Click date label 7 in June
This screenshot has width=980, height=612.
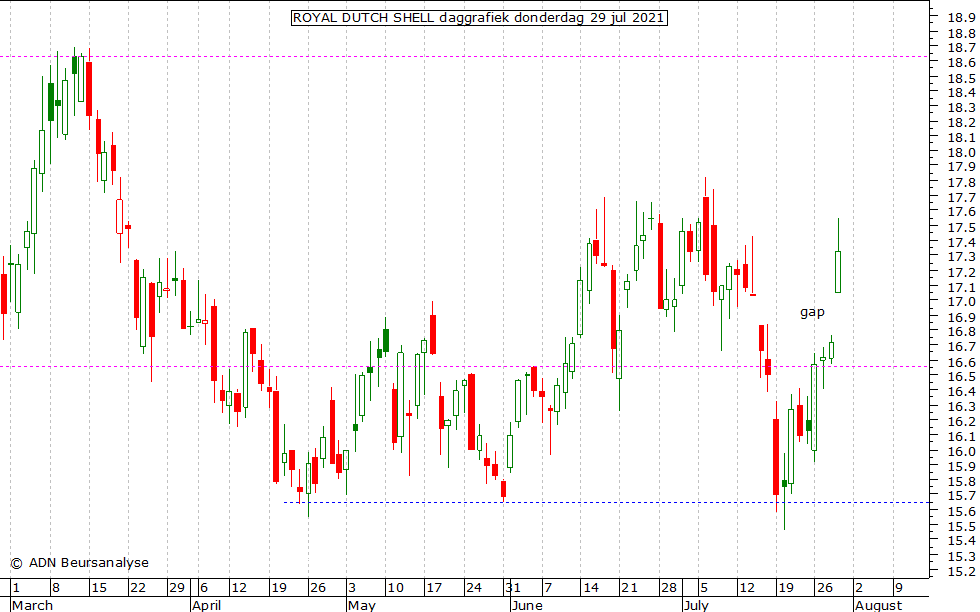pyautogui.click(x=548, y=588)
